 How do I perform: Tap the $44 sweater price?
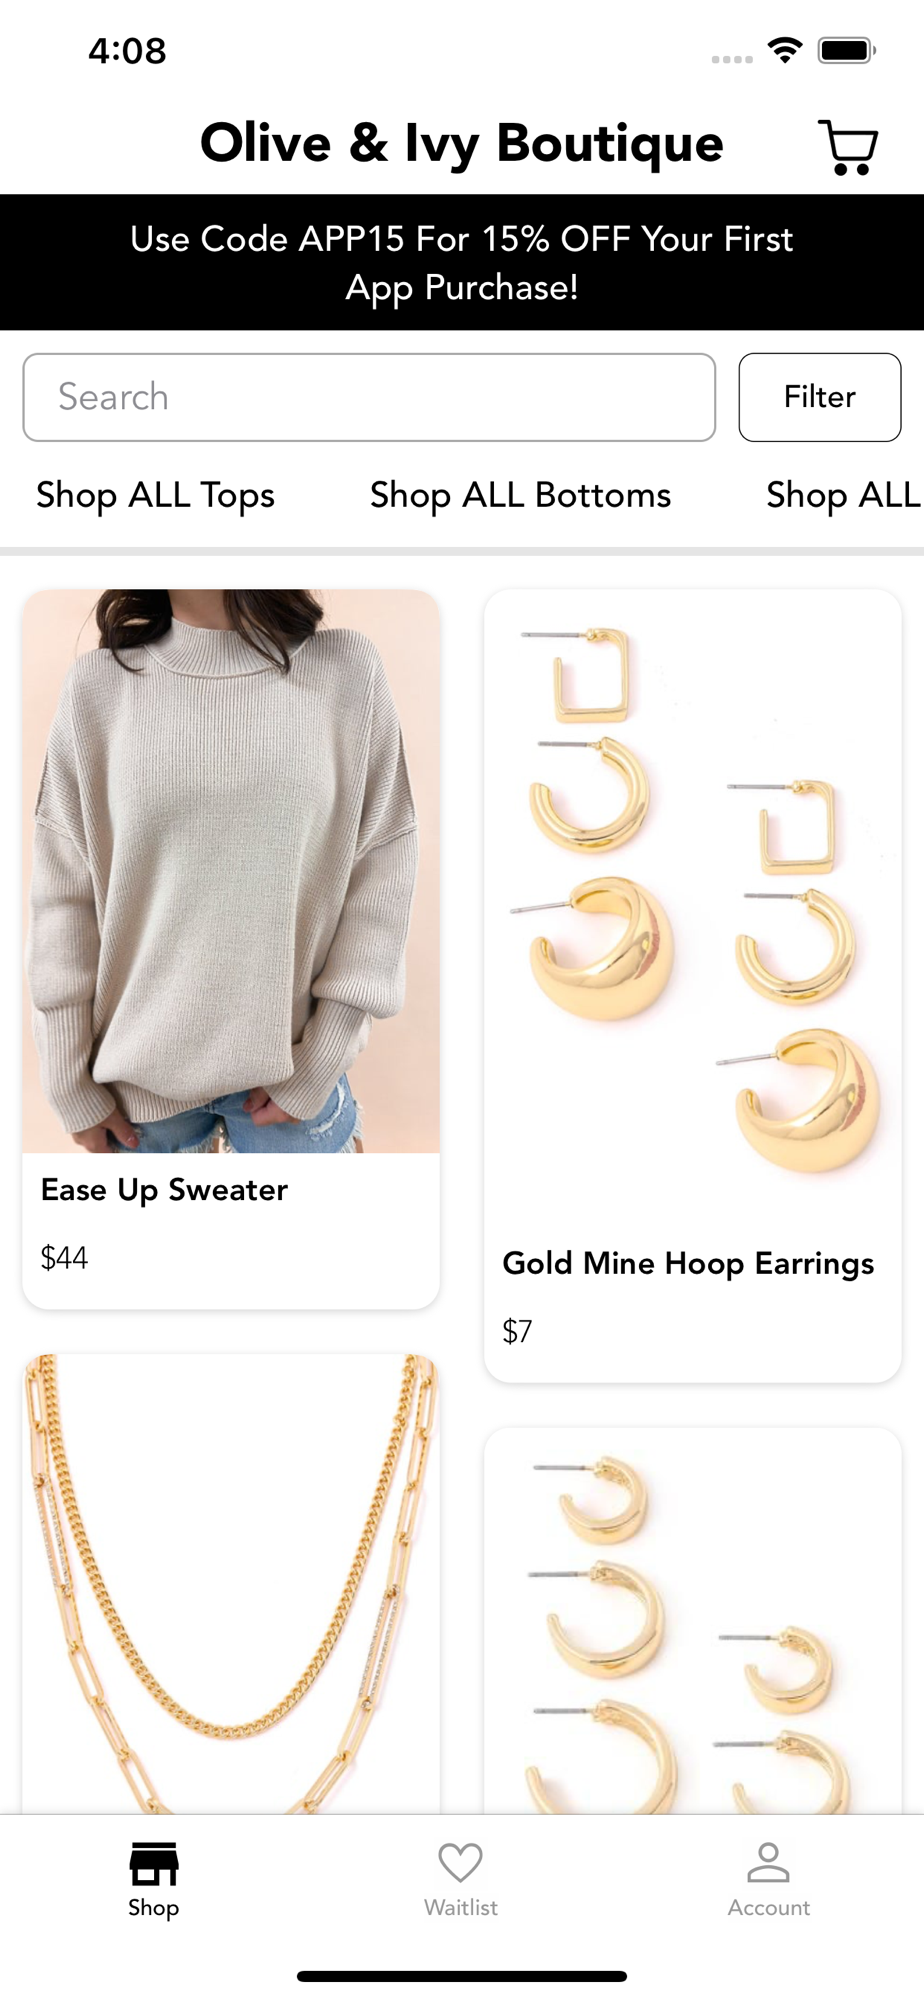click(x=64, y=1258)
